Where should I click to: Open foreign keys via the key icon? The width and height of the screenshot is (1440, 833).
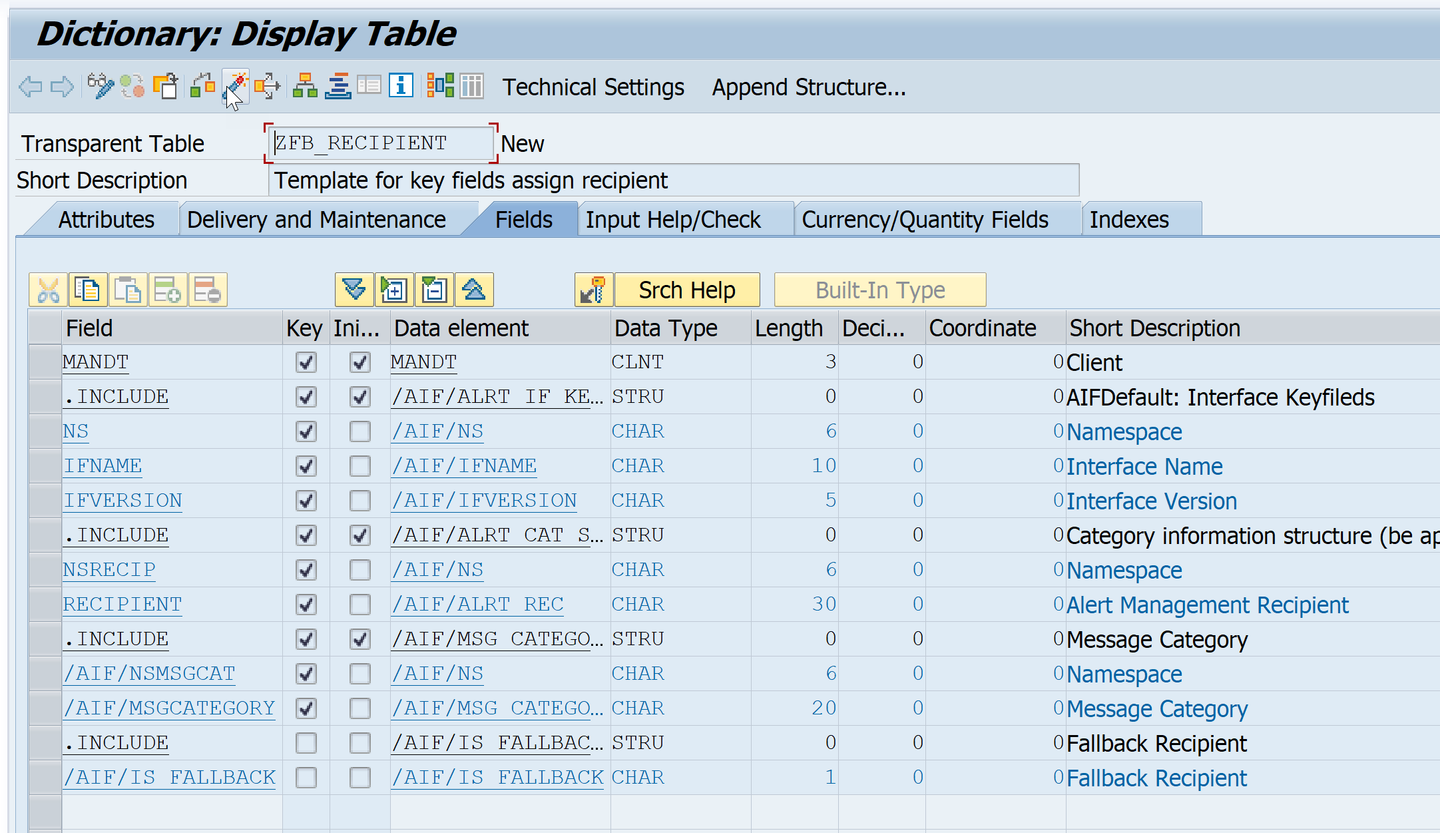coord(593,290)
